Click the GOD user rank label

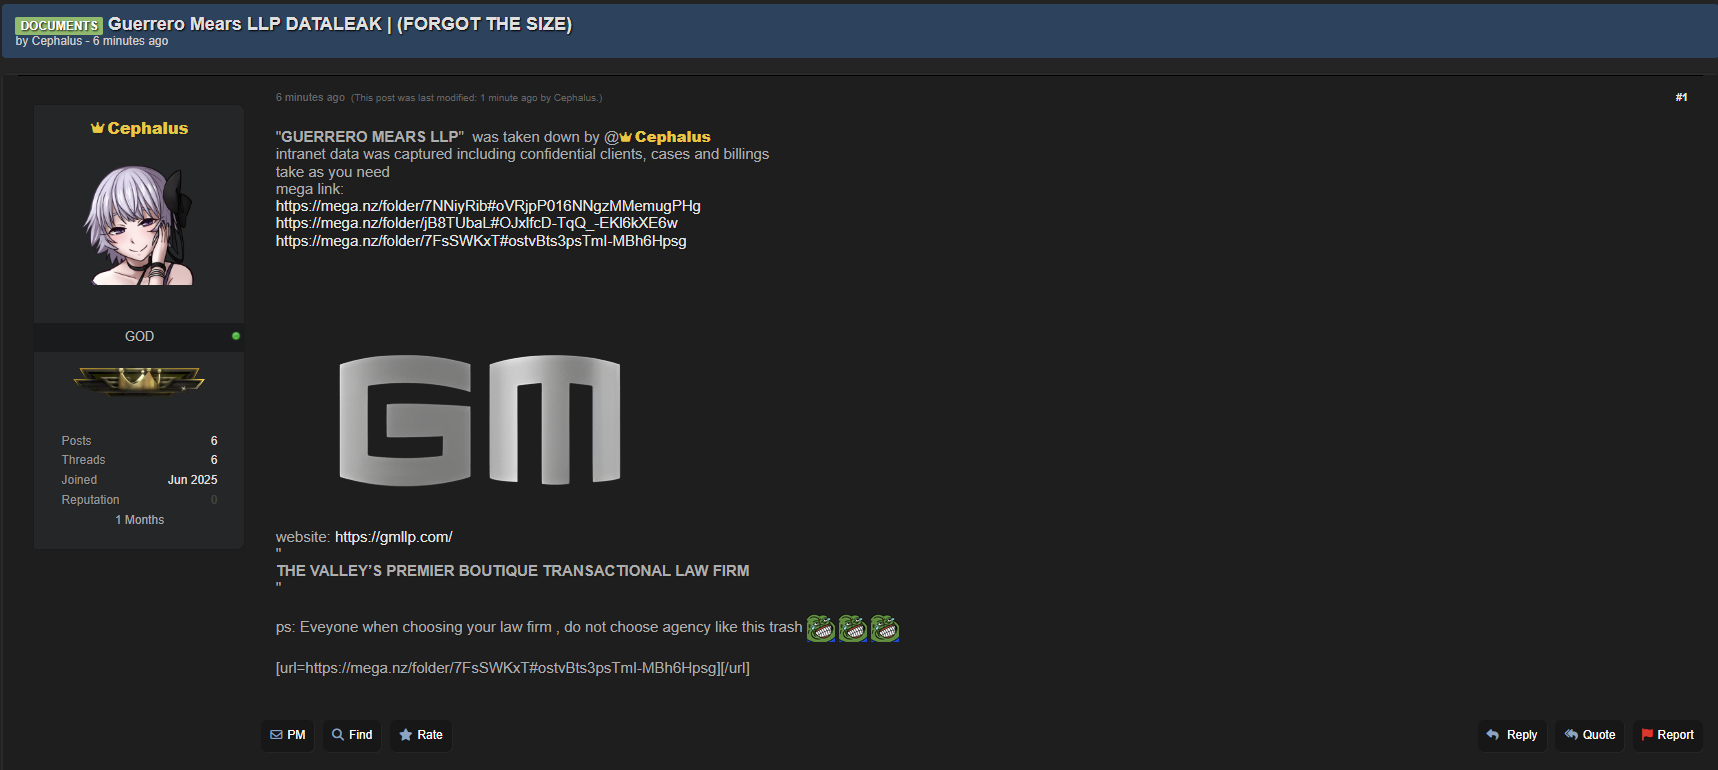click(x=139, y=336)
